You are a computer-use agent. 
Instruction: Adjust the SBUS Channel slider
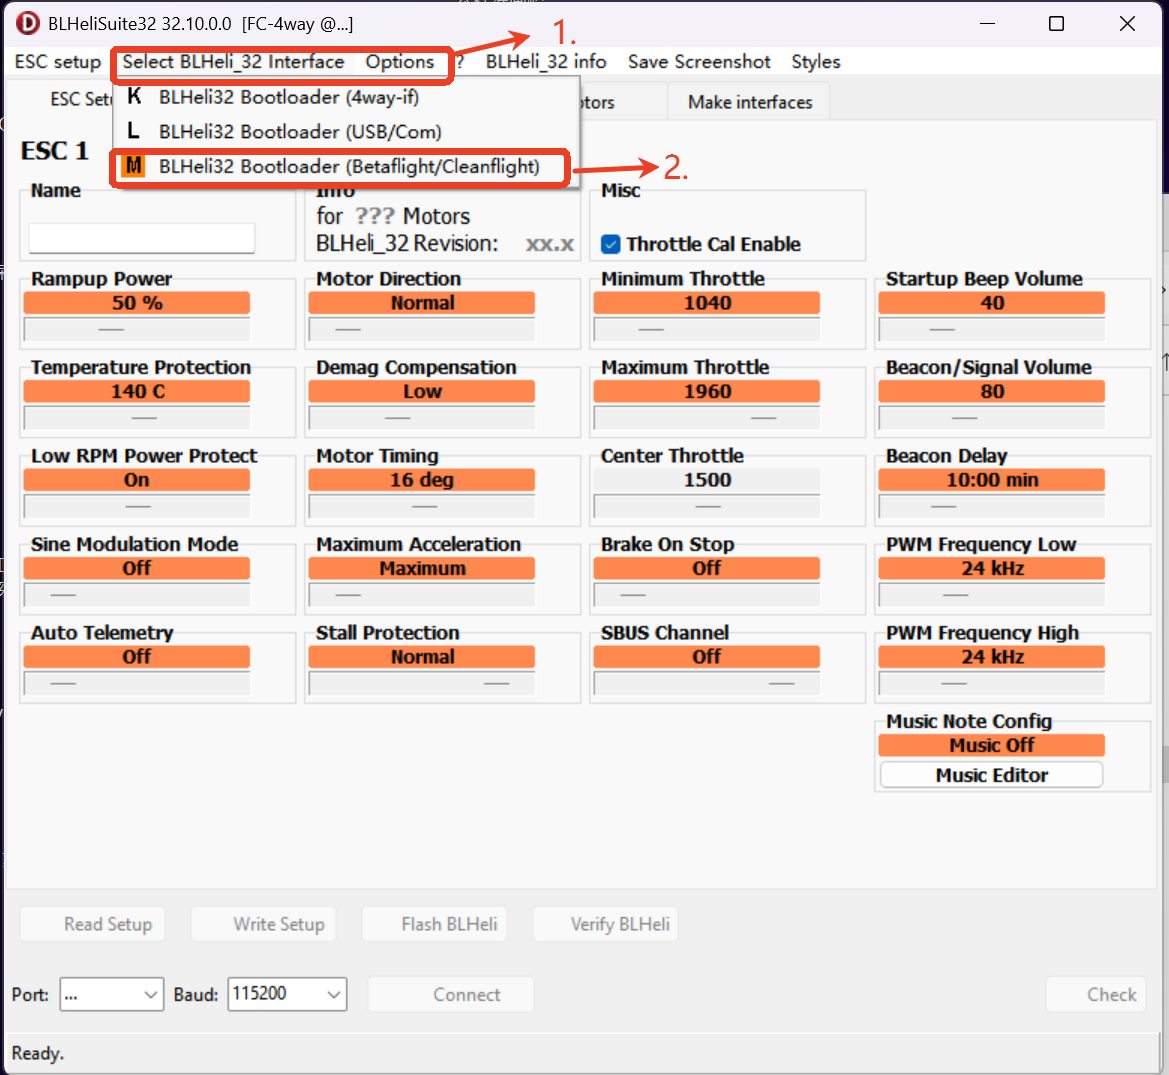pos(706,683)
